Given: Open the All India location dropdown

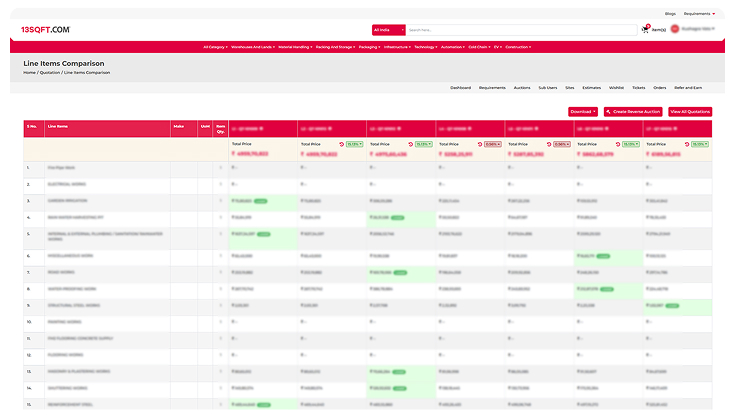Looking at the screenshot, I should coord(388,30).
